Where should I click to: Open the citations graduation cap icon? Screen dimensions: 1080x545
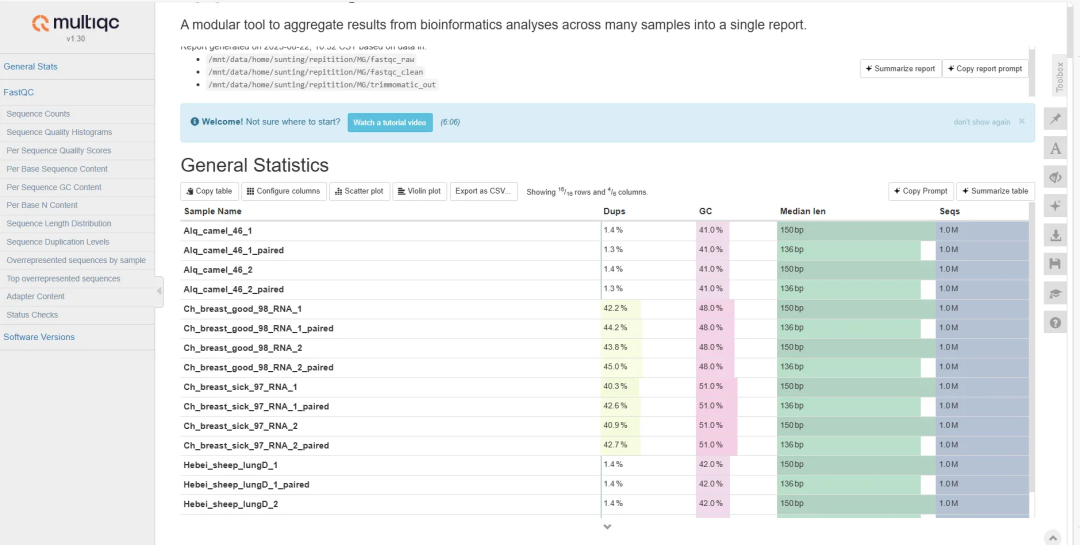[1054, 293]
